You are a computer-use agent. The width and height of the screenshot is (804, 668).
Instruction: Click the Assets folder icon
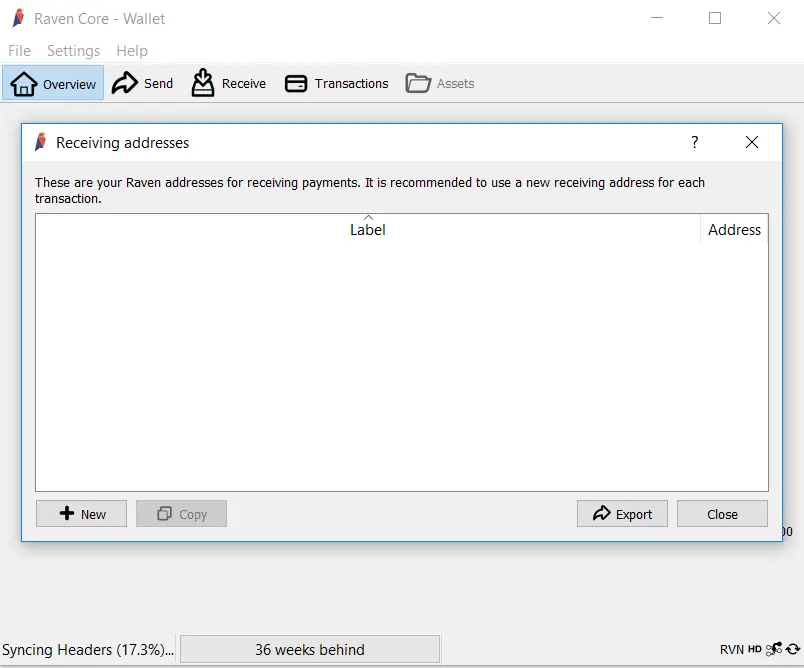(x=418, y=83)
